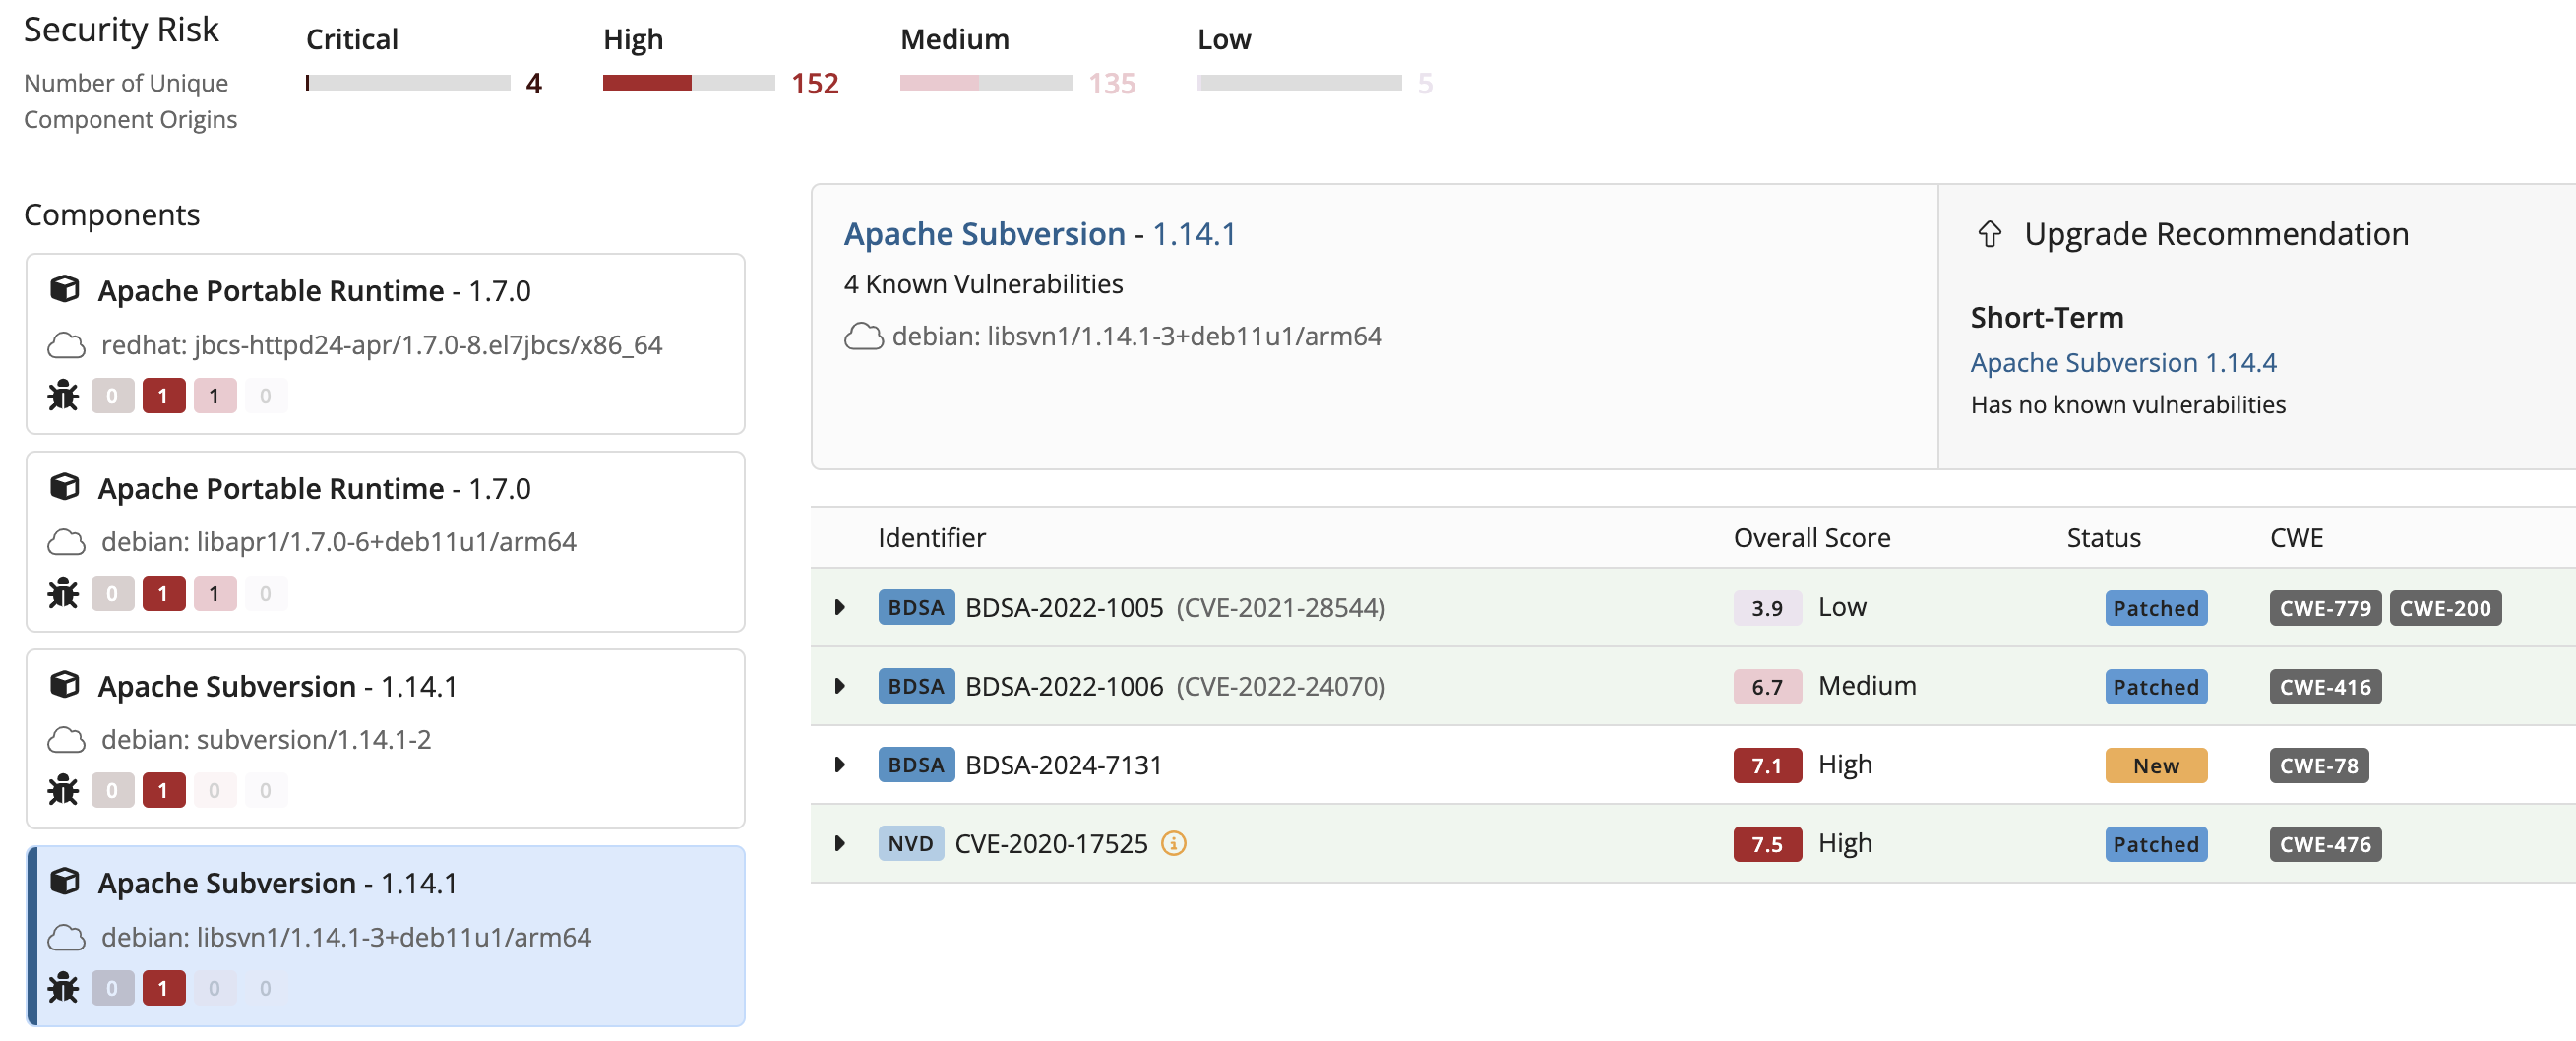Click the CWE-200 tag
The width and height of the screenshot is (2576, 1041).
tap(2446, 608)
